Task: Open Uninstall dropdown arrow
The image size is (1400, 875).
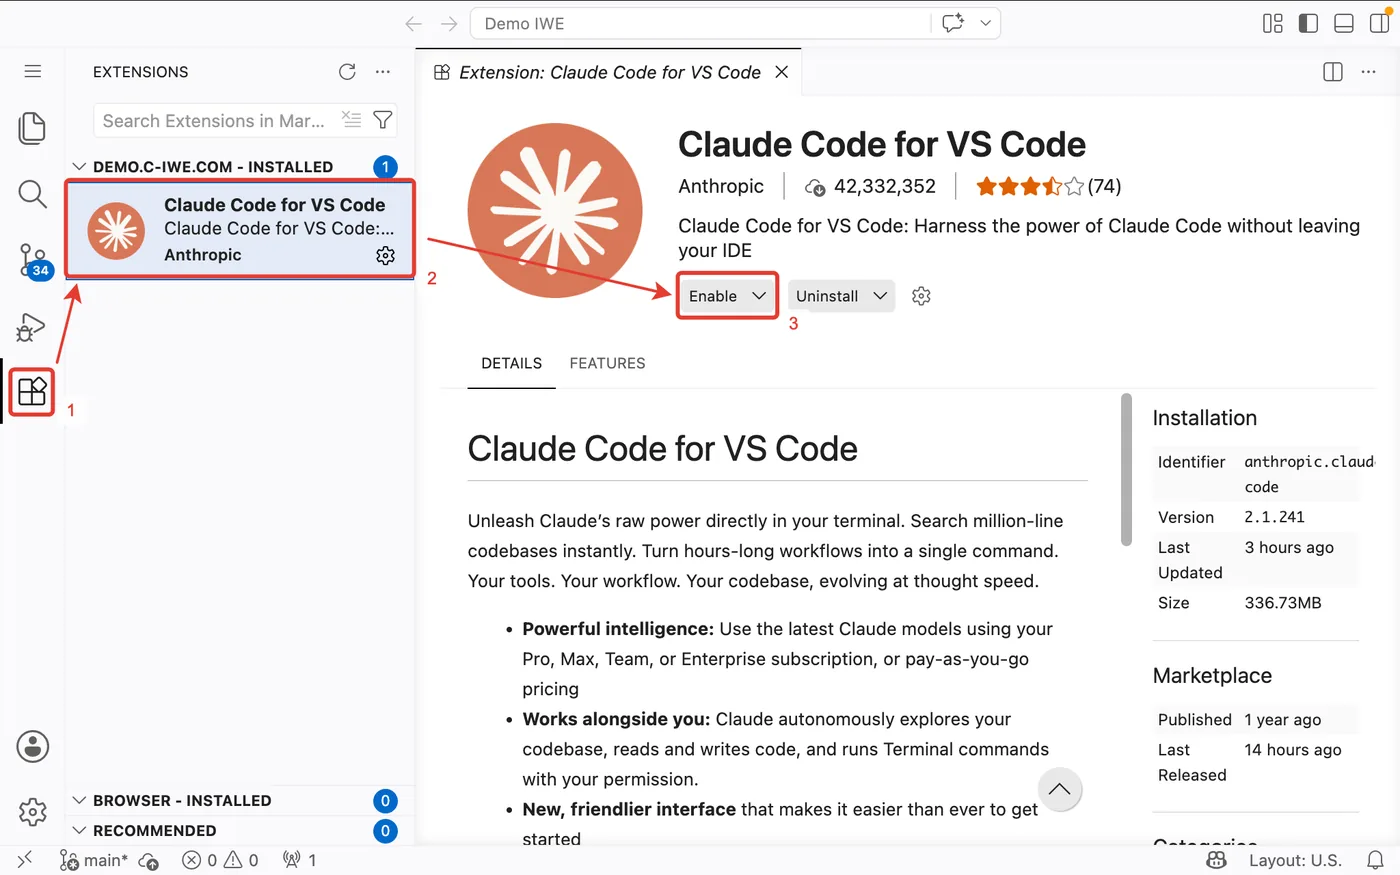Action: pos(880,296)
